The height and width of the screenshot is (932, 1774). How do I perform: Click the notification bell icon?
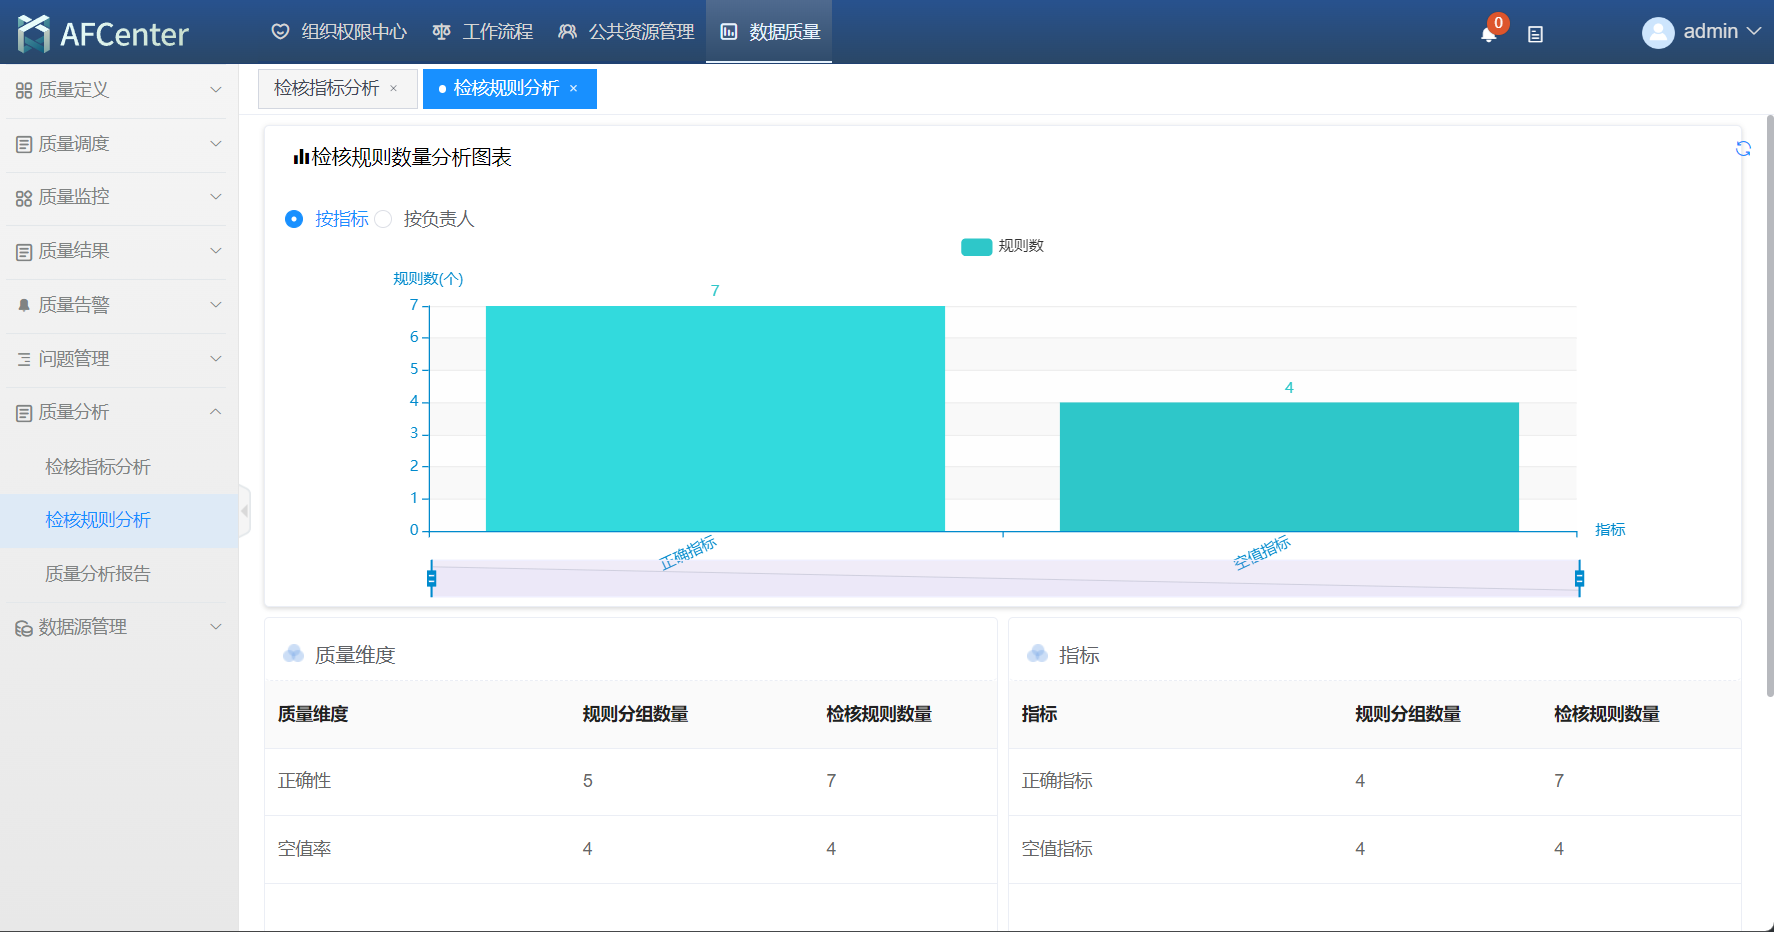point(1488,34)
